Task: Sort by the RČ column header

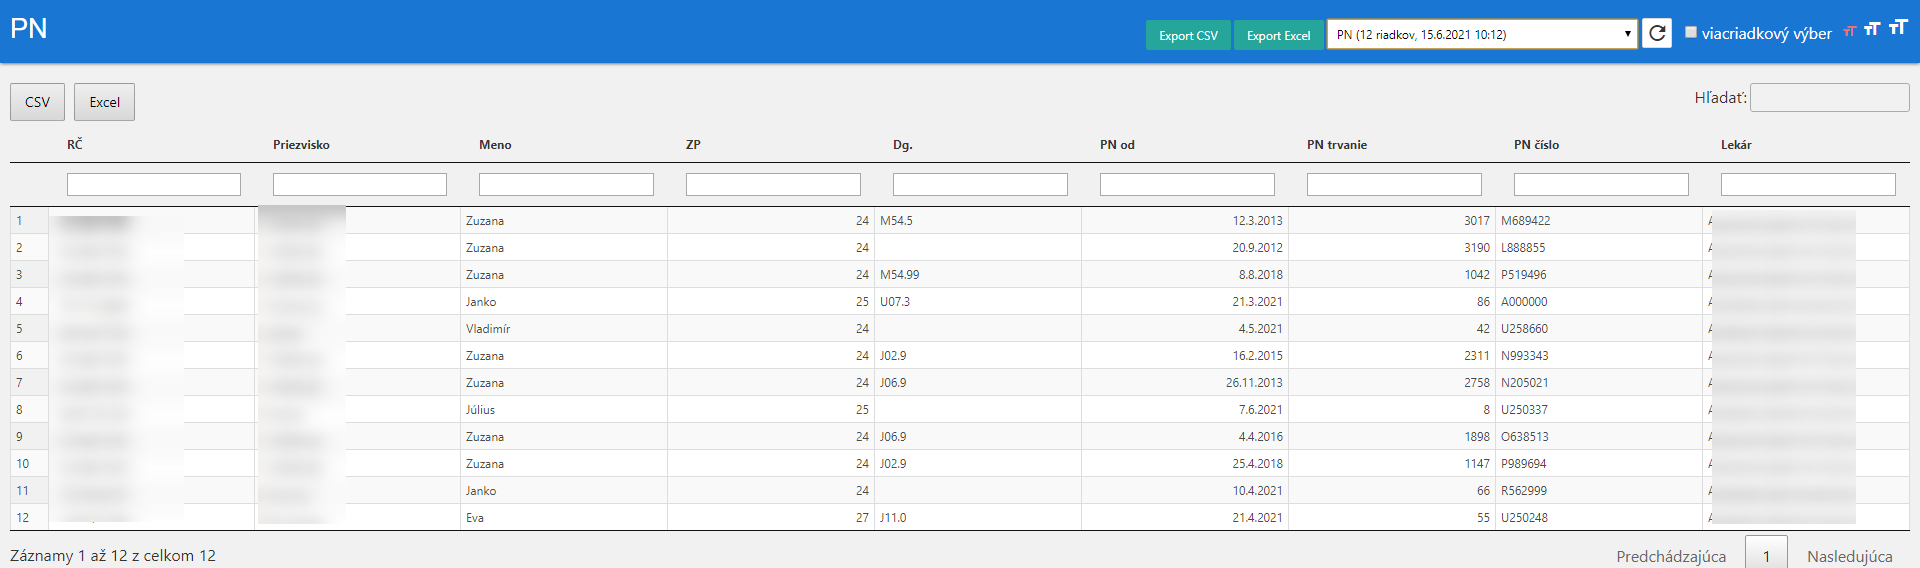Action: click(x=75, y=144)
